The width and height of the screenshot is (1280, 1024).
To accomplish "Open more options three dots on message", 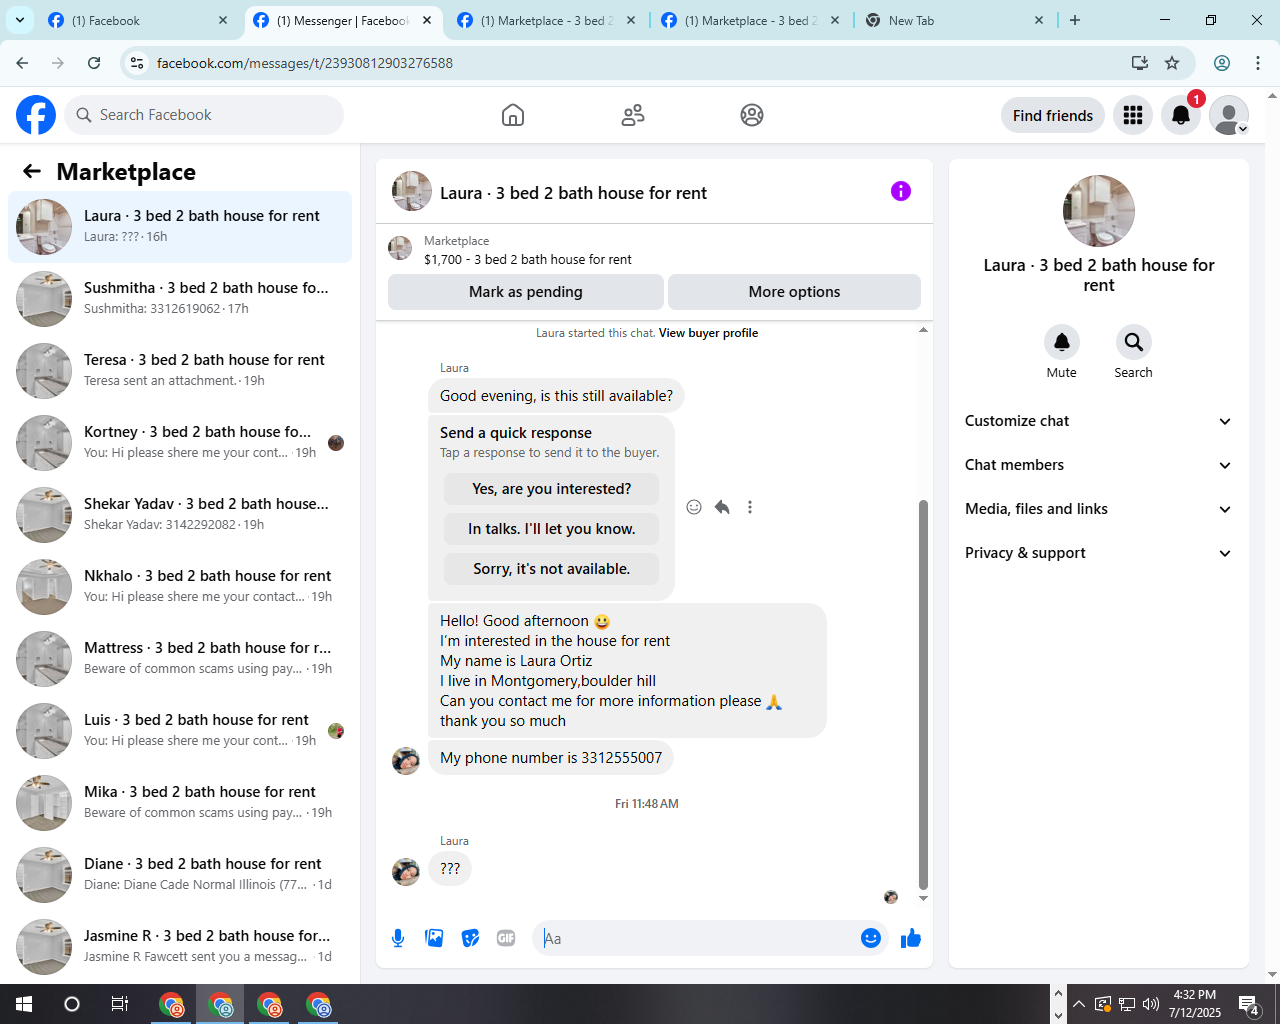I will (750, 507).
